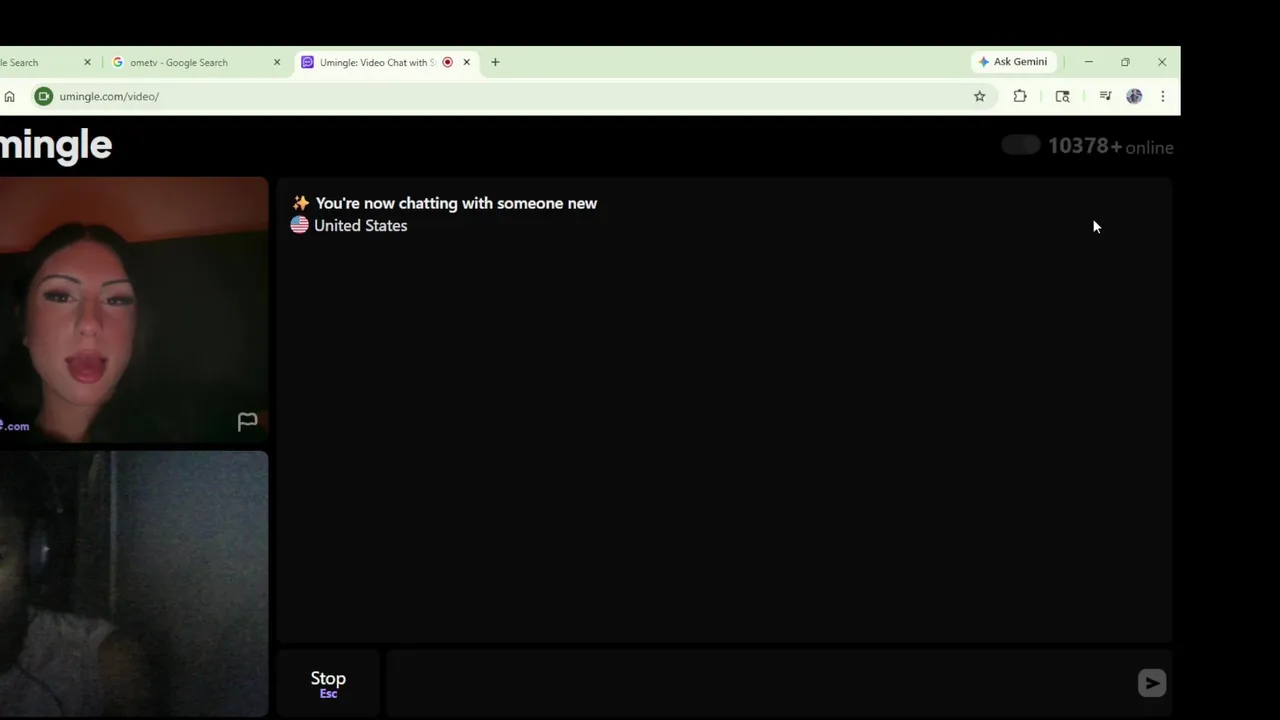Close the leftmost Search tab

click(x=87, y=62)
